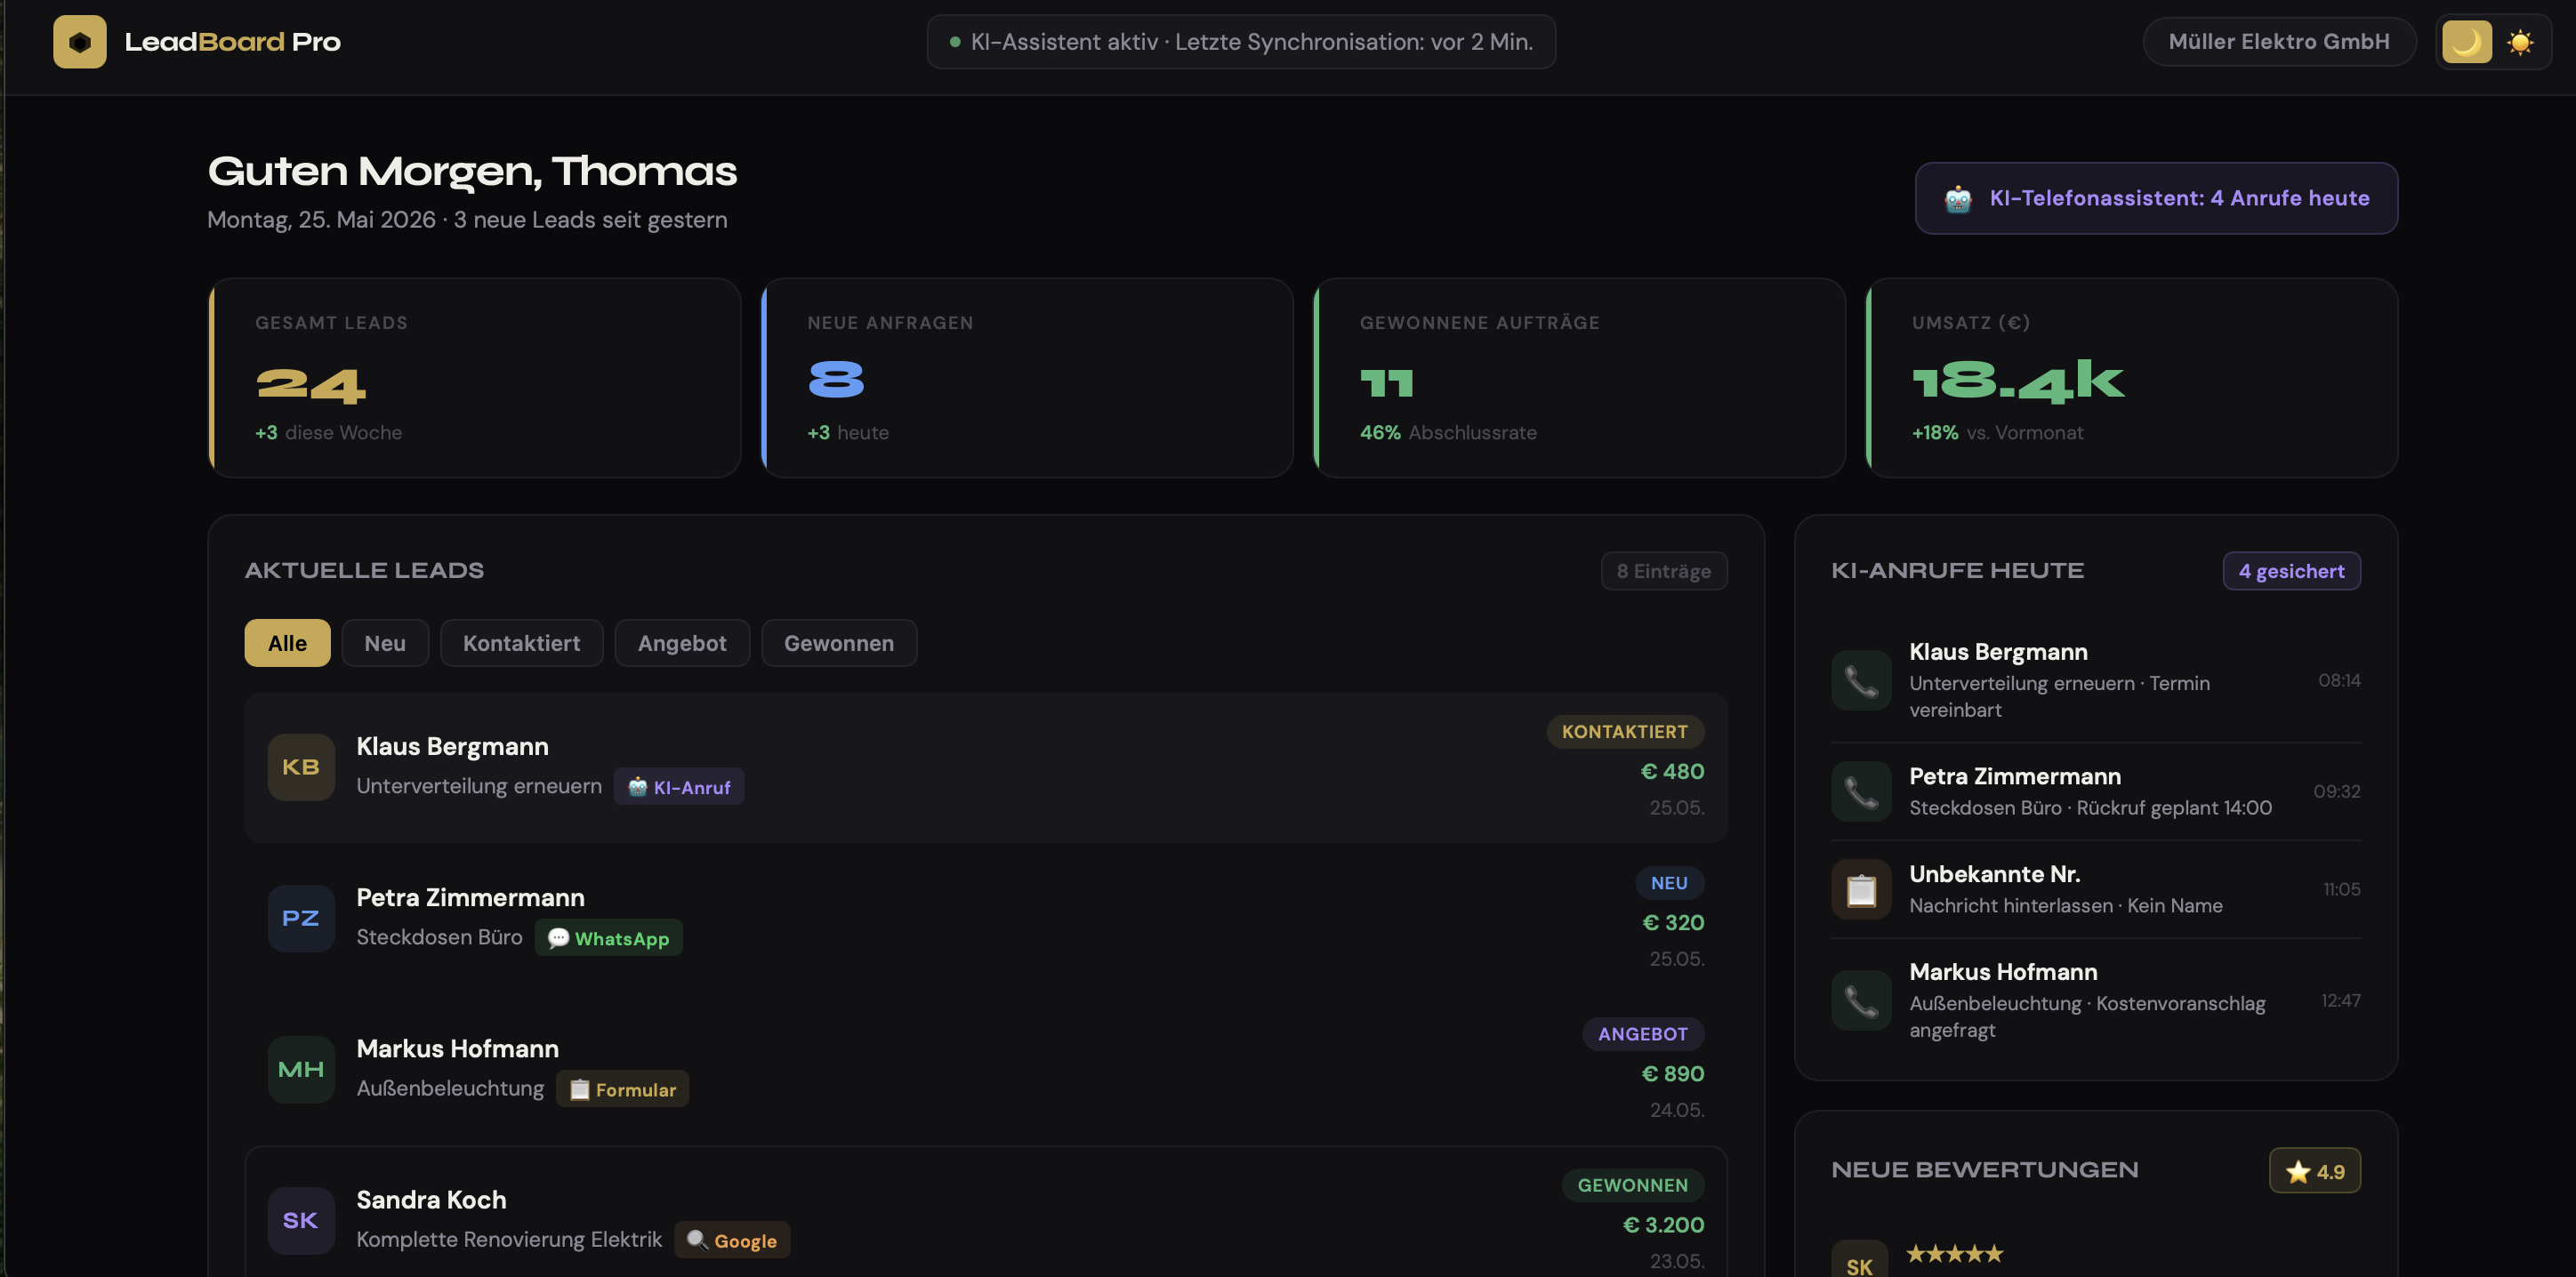Open Klaus Bergmann lead name
The height and width of the screenshot is (1277, 2576).
click(452, 746)
